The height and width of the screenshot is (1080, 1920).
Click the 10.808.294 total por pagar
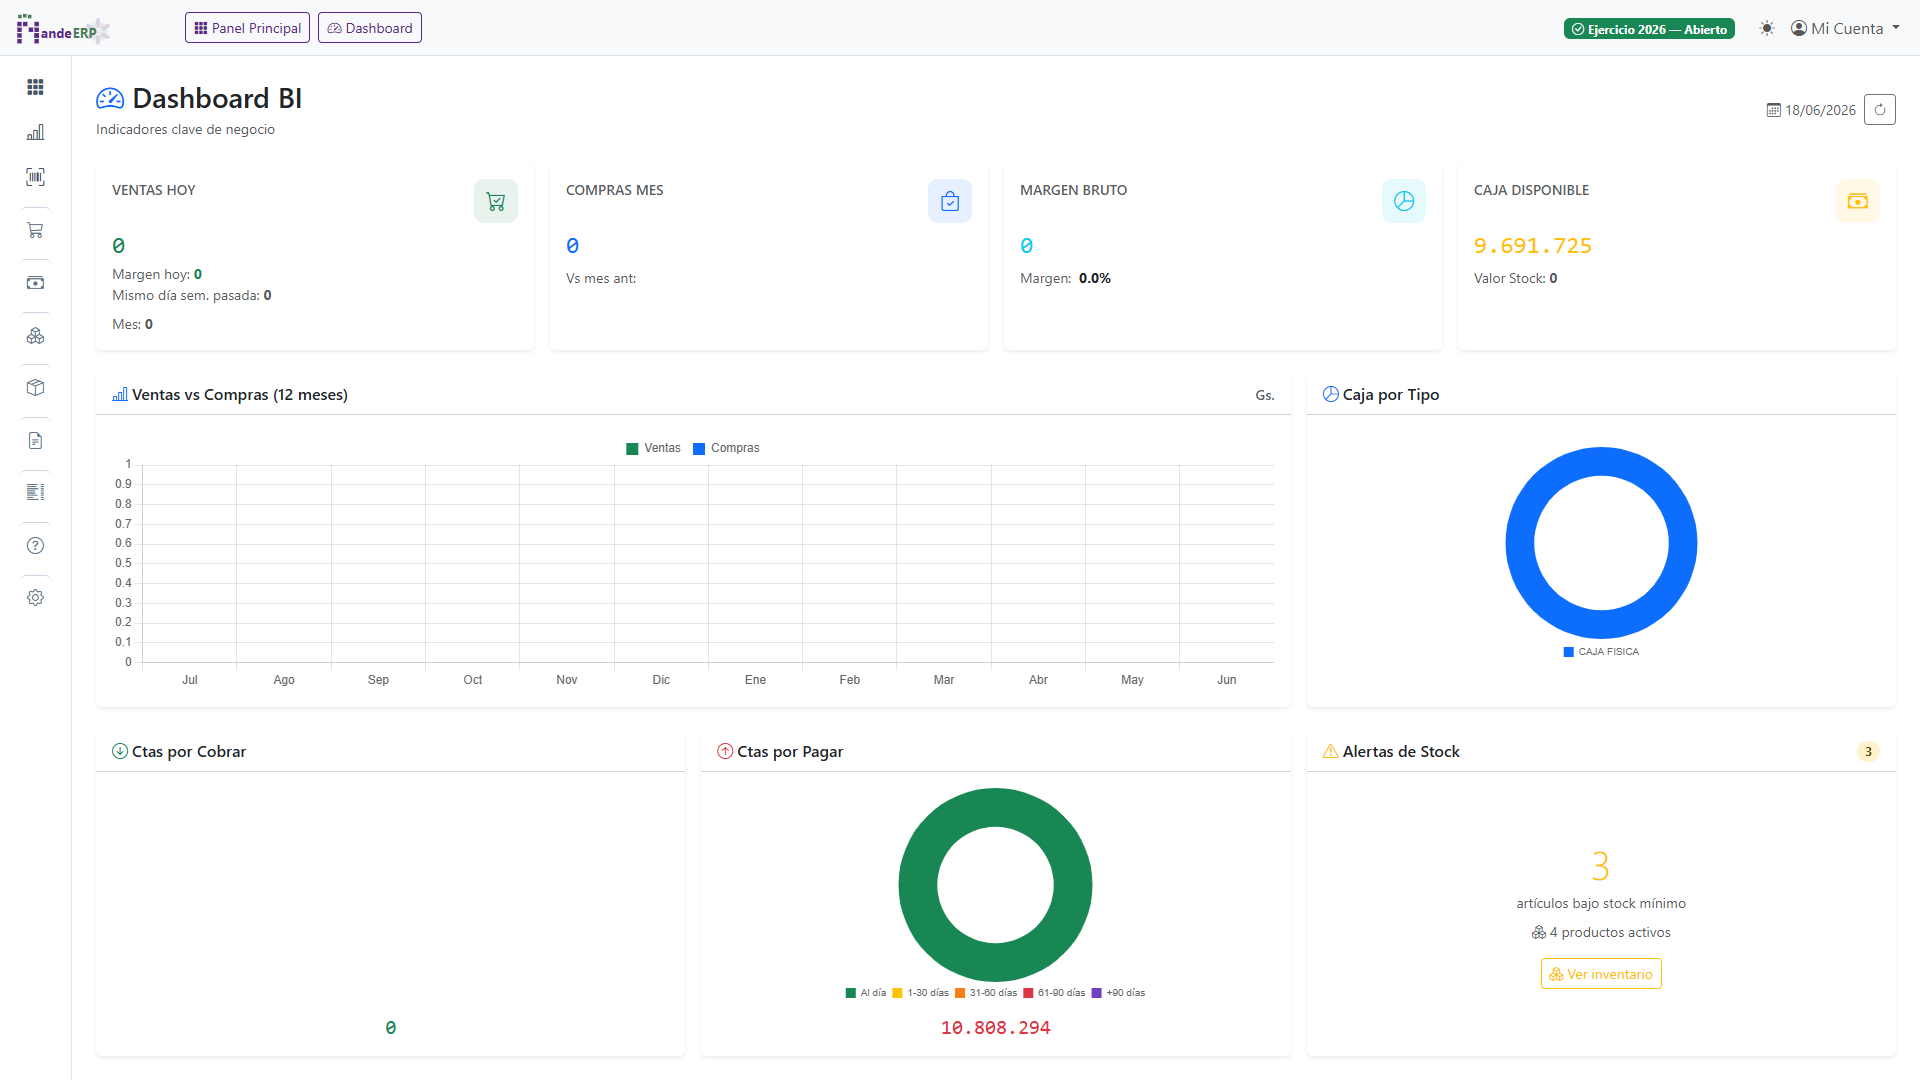tap(995, 1028)
